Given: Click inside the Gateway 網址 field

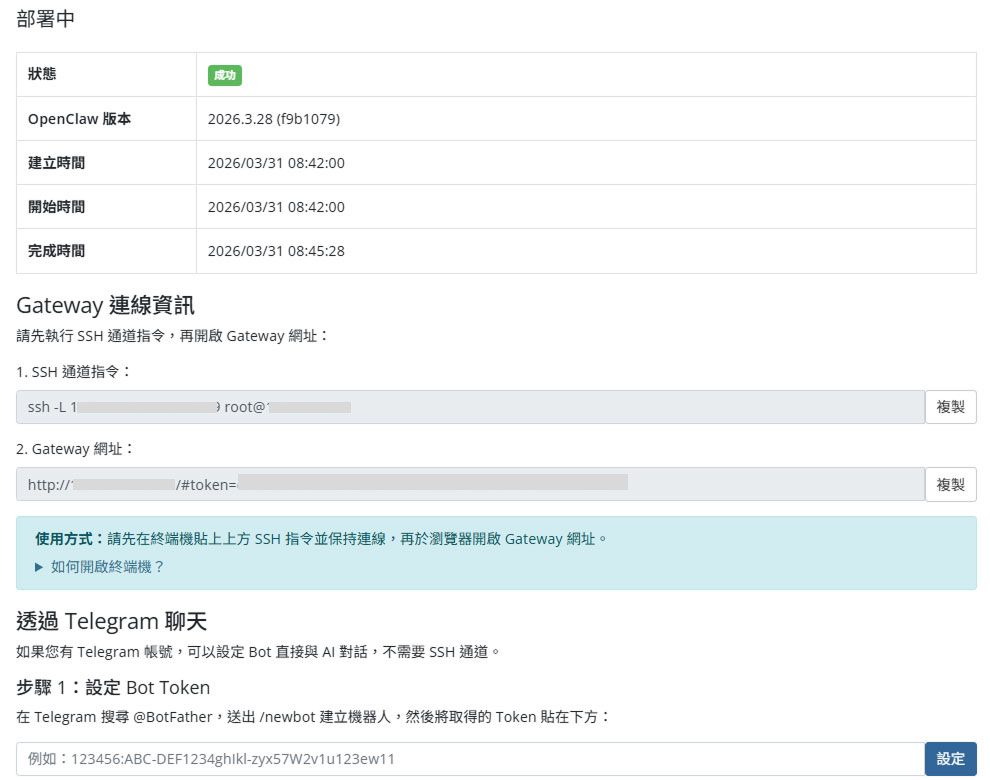Looking at the screenshot, I should pyautogui.click(x=470, y=484).
